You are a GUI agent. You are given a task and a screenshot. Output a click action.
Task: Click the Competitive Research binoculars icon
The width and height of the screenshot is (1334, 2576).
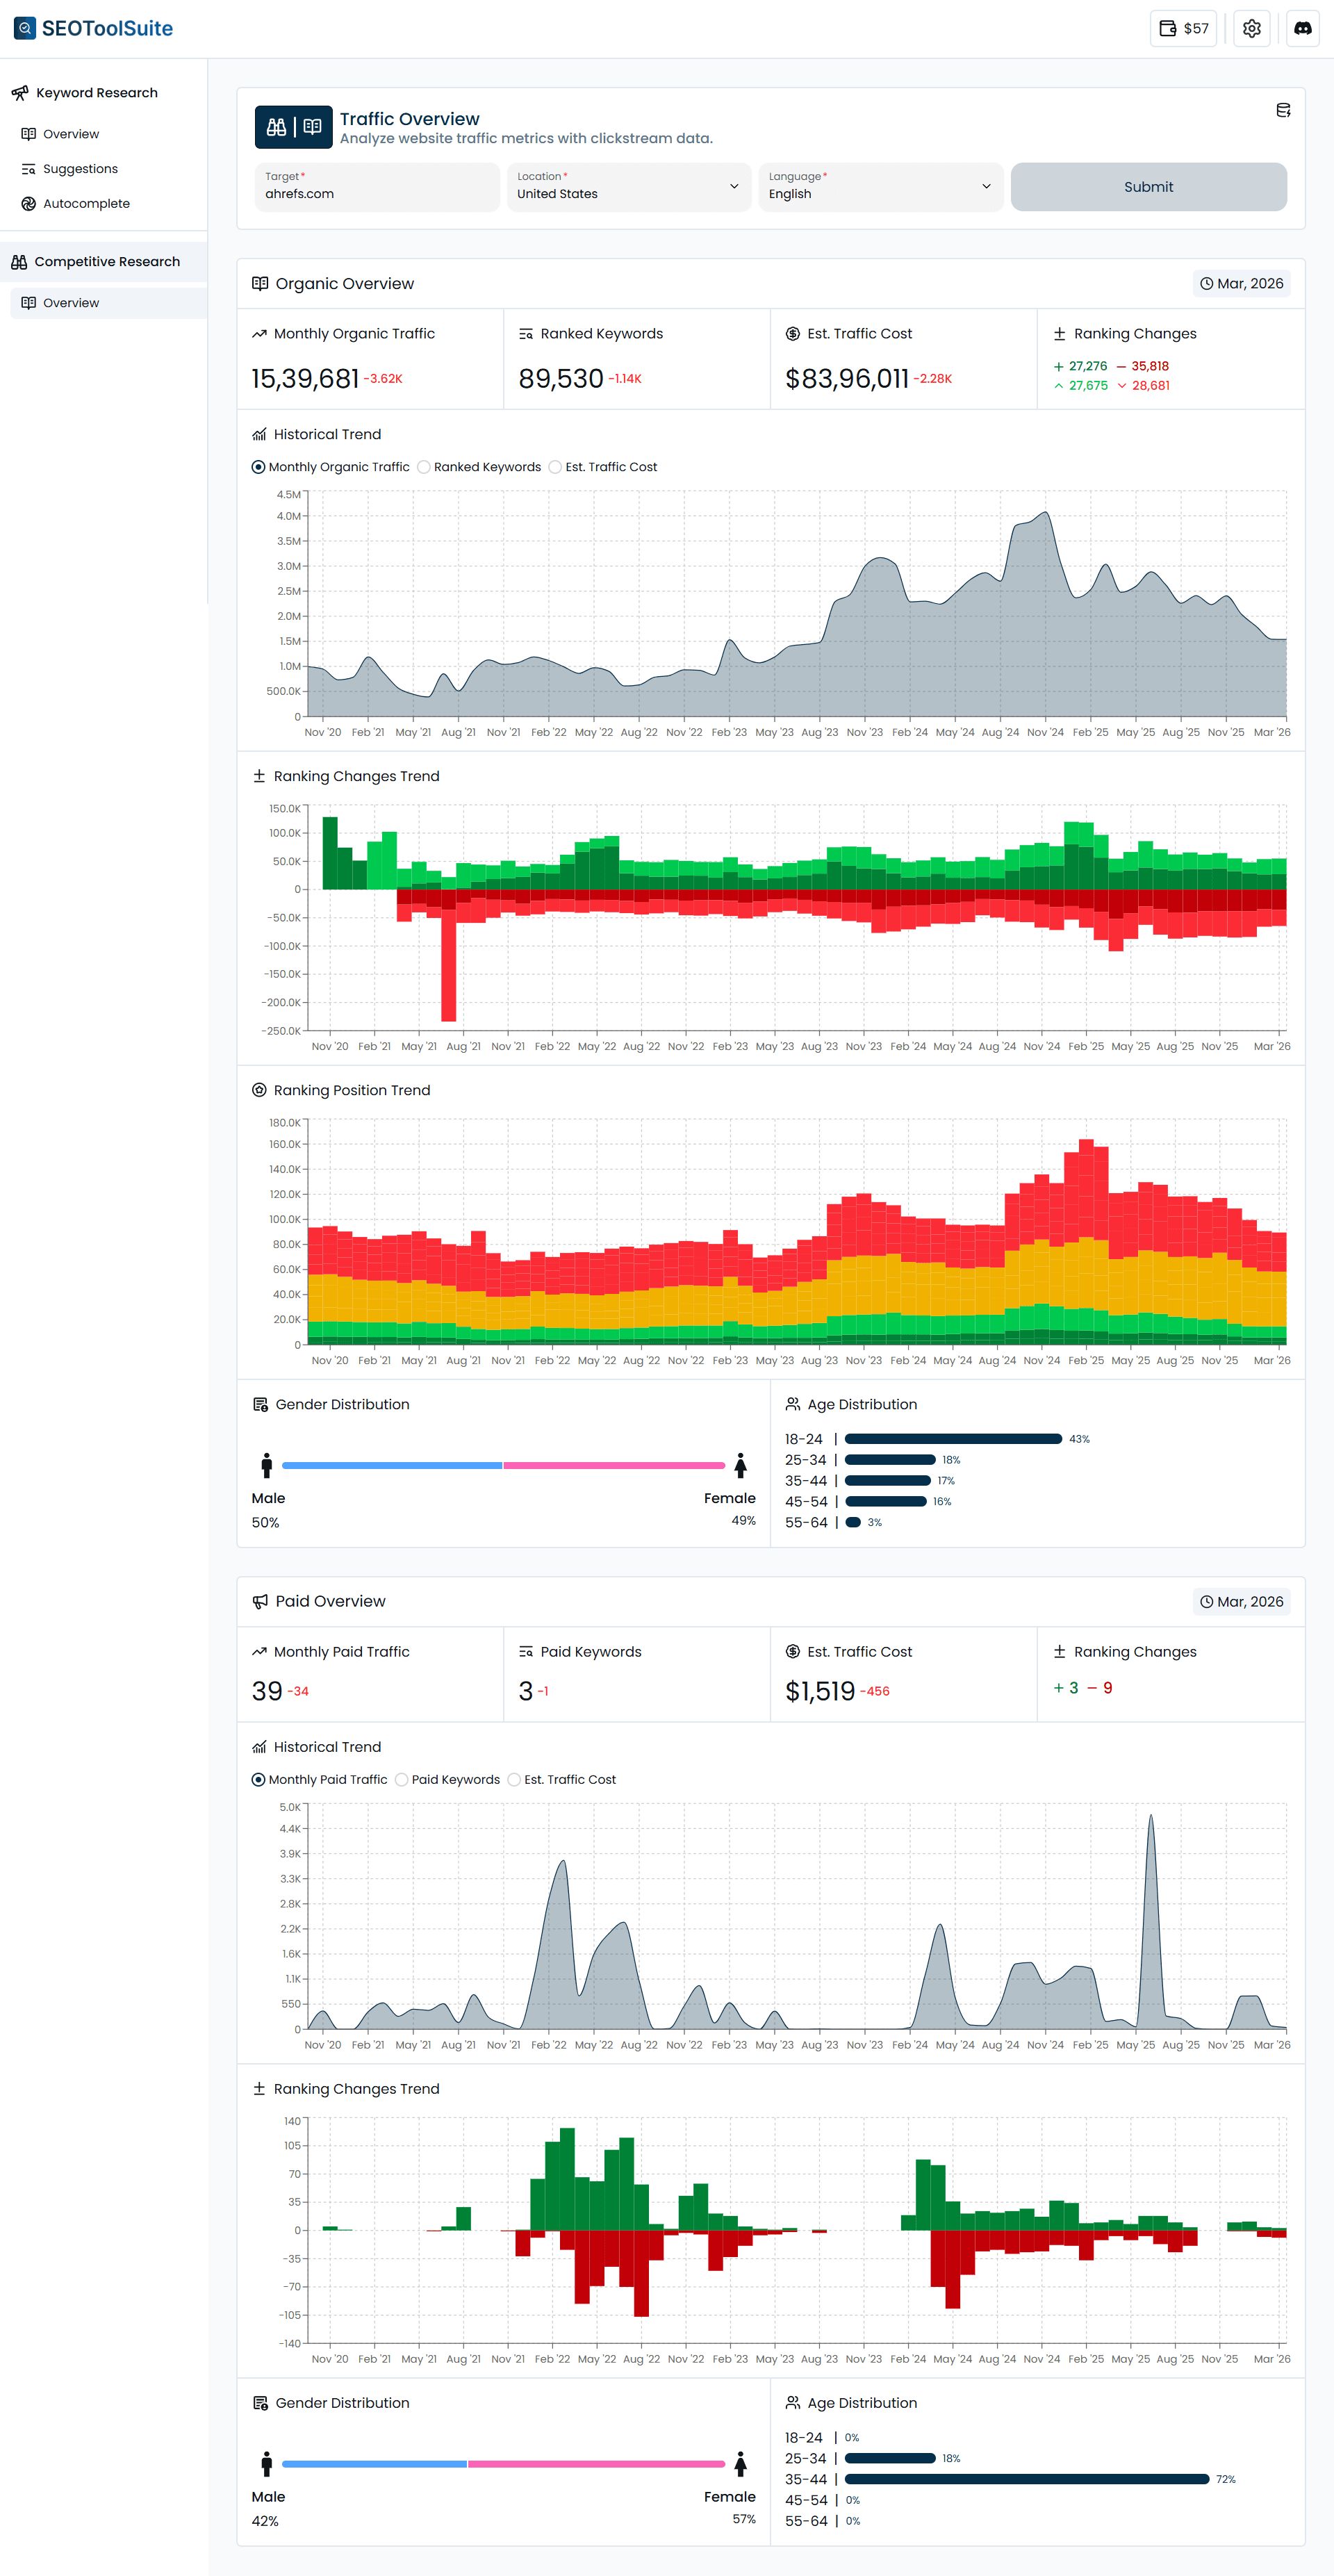20,261
